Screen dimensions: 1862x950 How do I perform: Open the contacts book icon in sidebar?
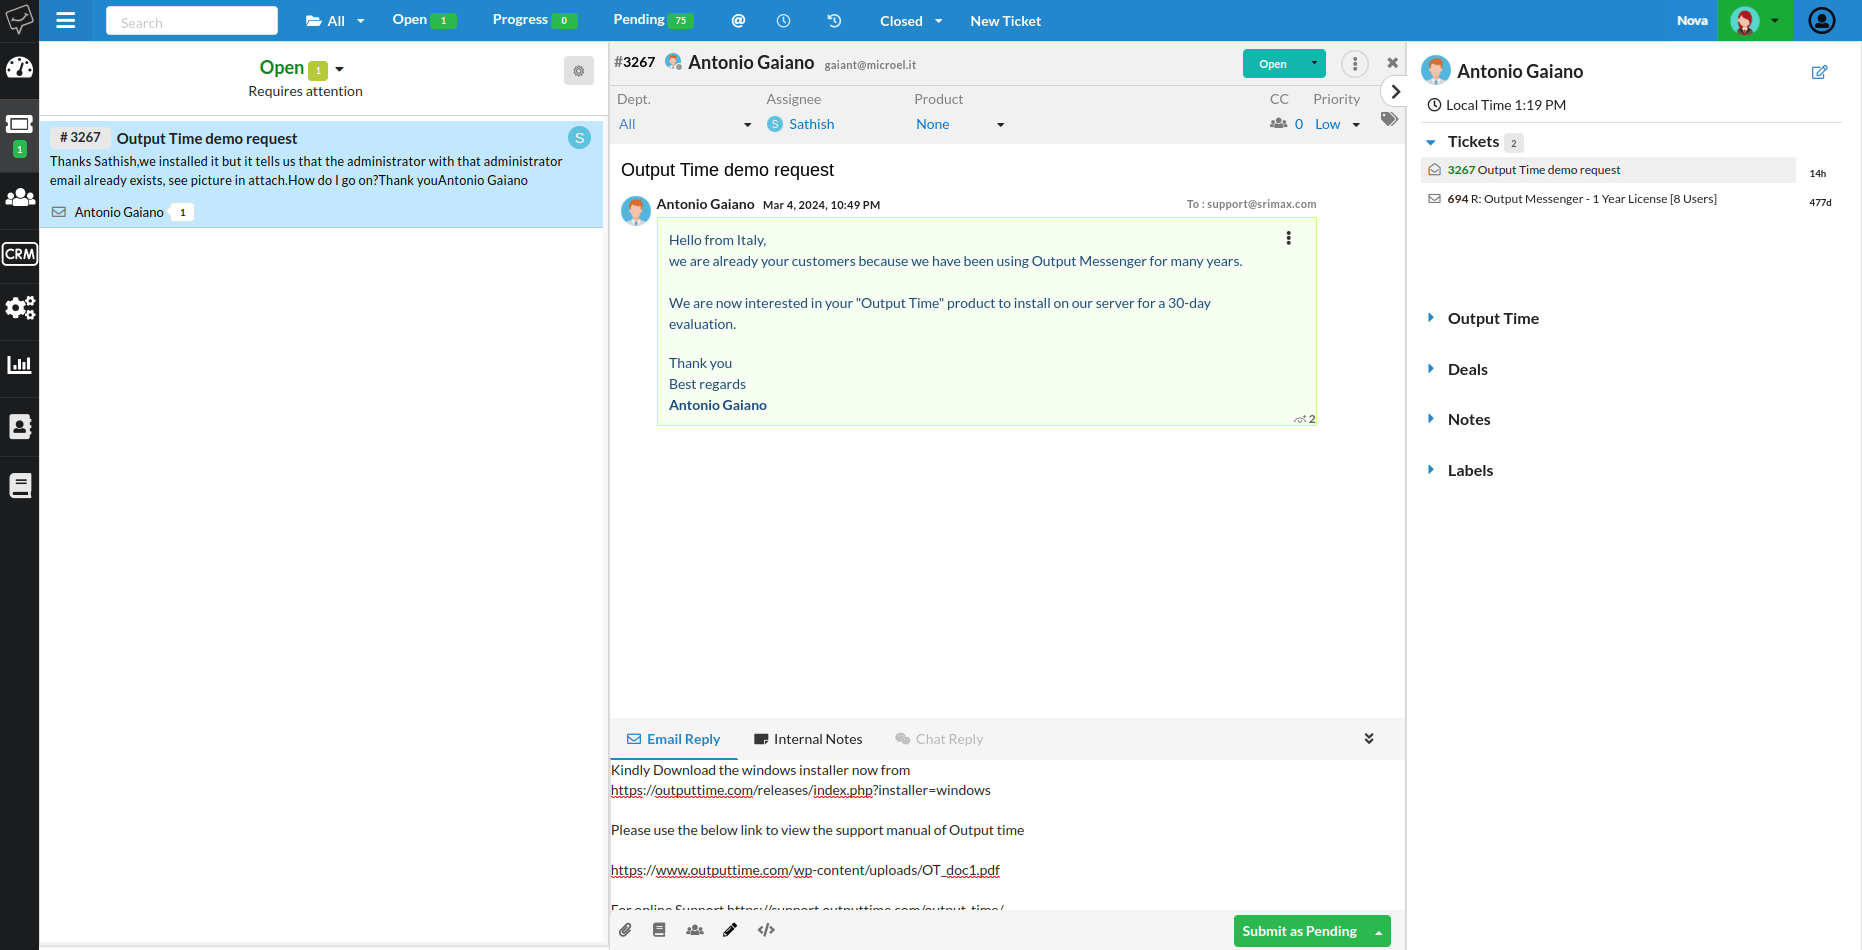coord(19,426)
